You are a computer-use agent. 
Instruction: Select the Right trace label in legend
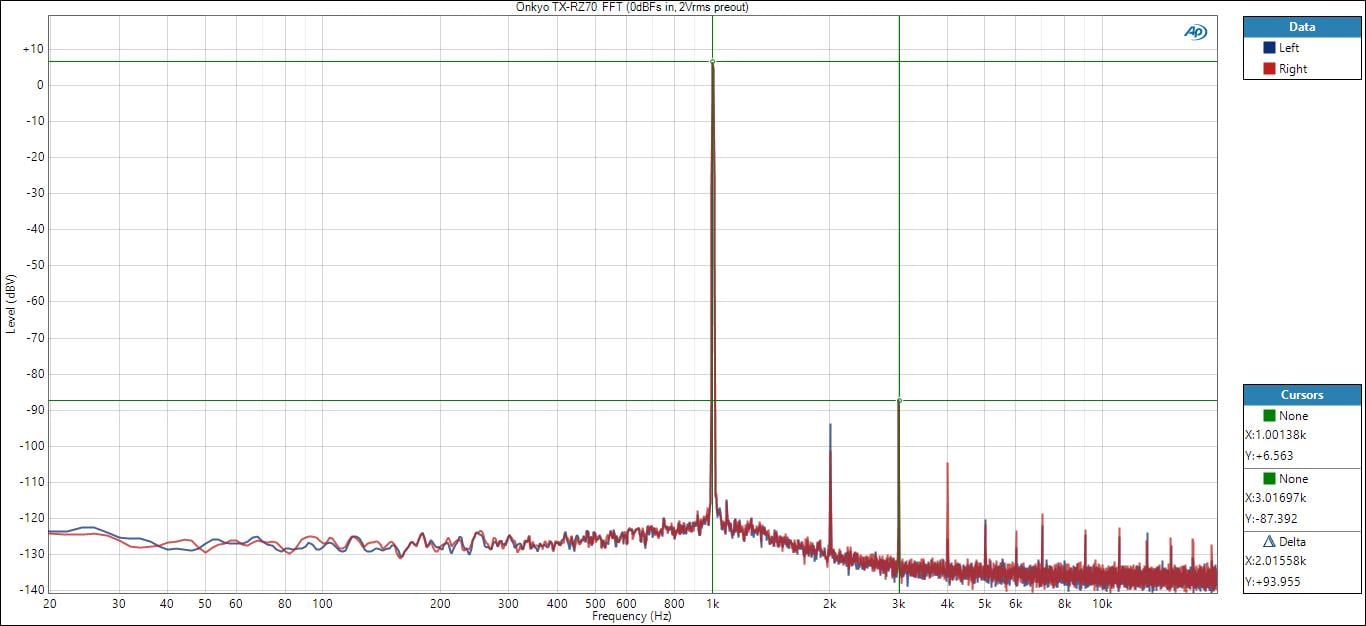point(1292,69)
